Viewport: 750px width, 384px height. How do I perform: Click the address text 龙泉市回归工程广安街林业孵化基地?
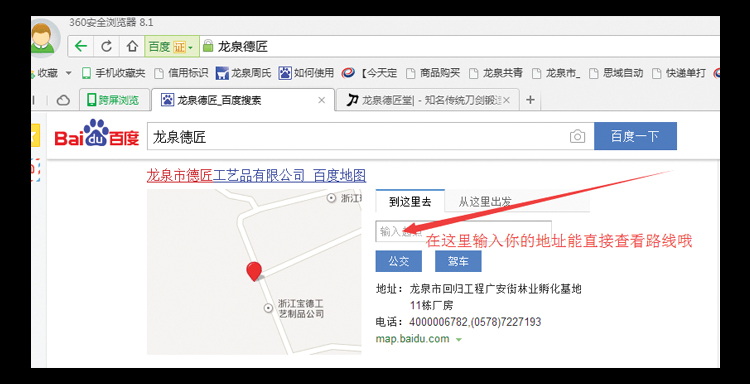496,289
